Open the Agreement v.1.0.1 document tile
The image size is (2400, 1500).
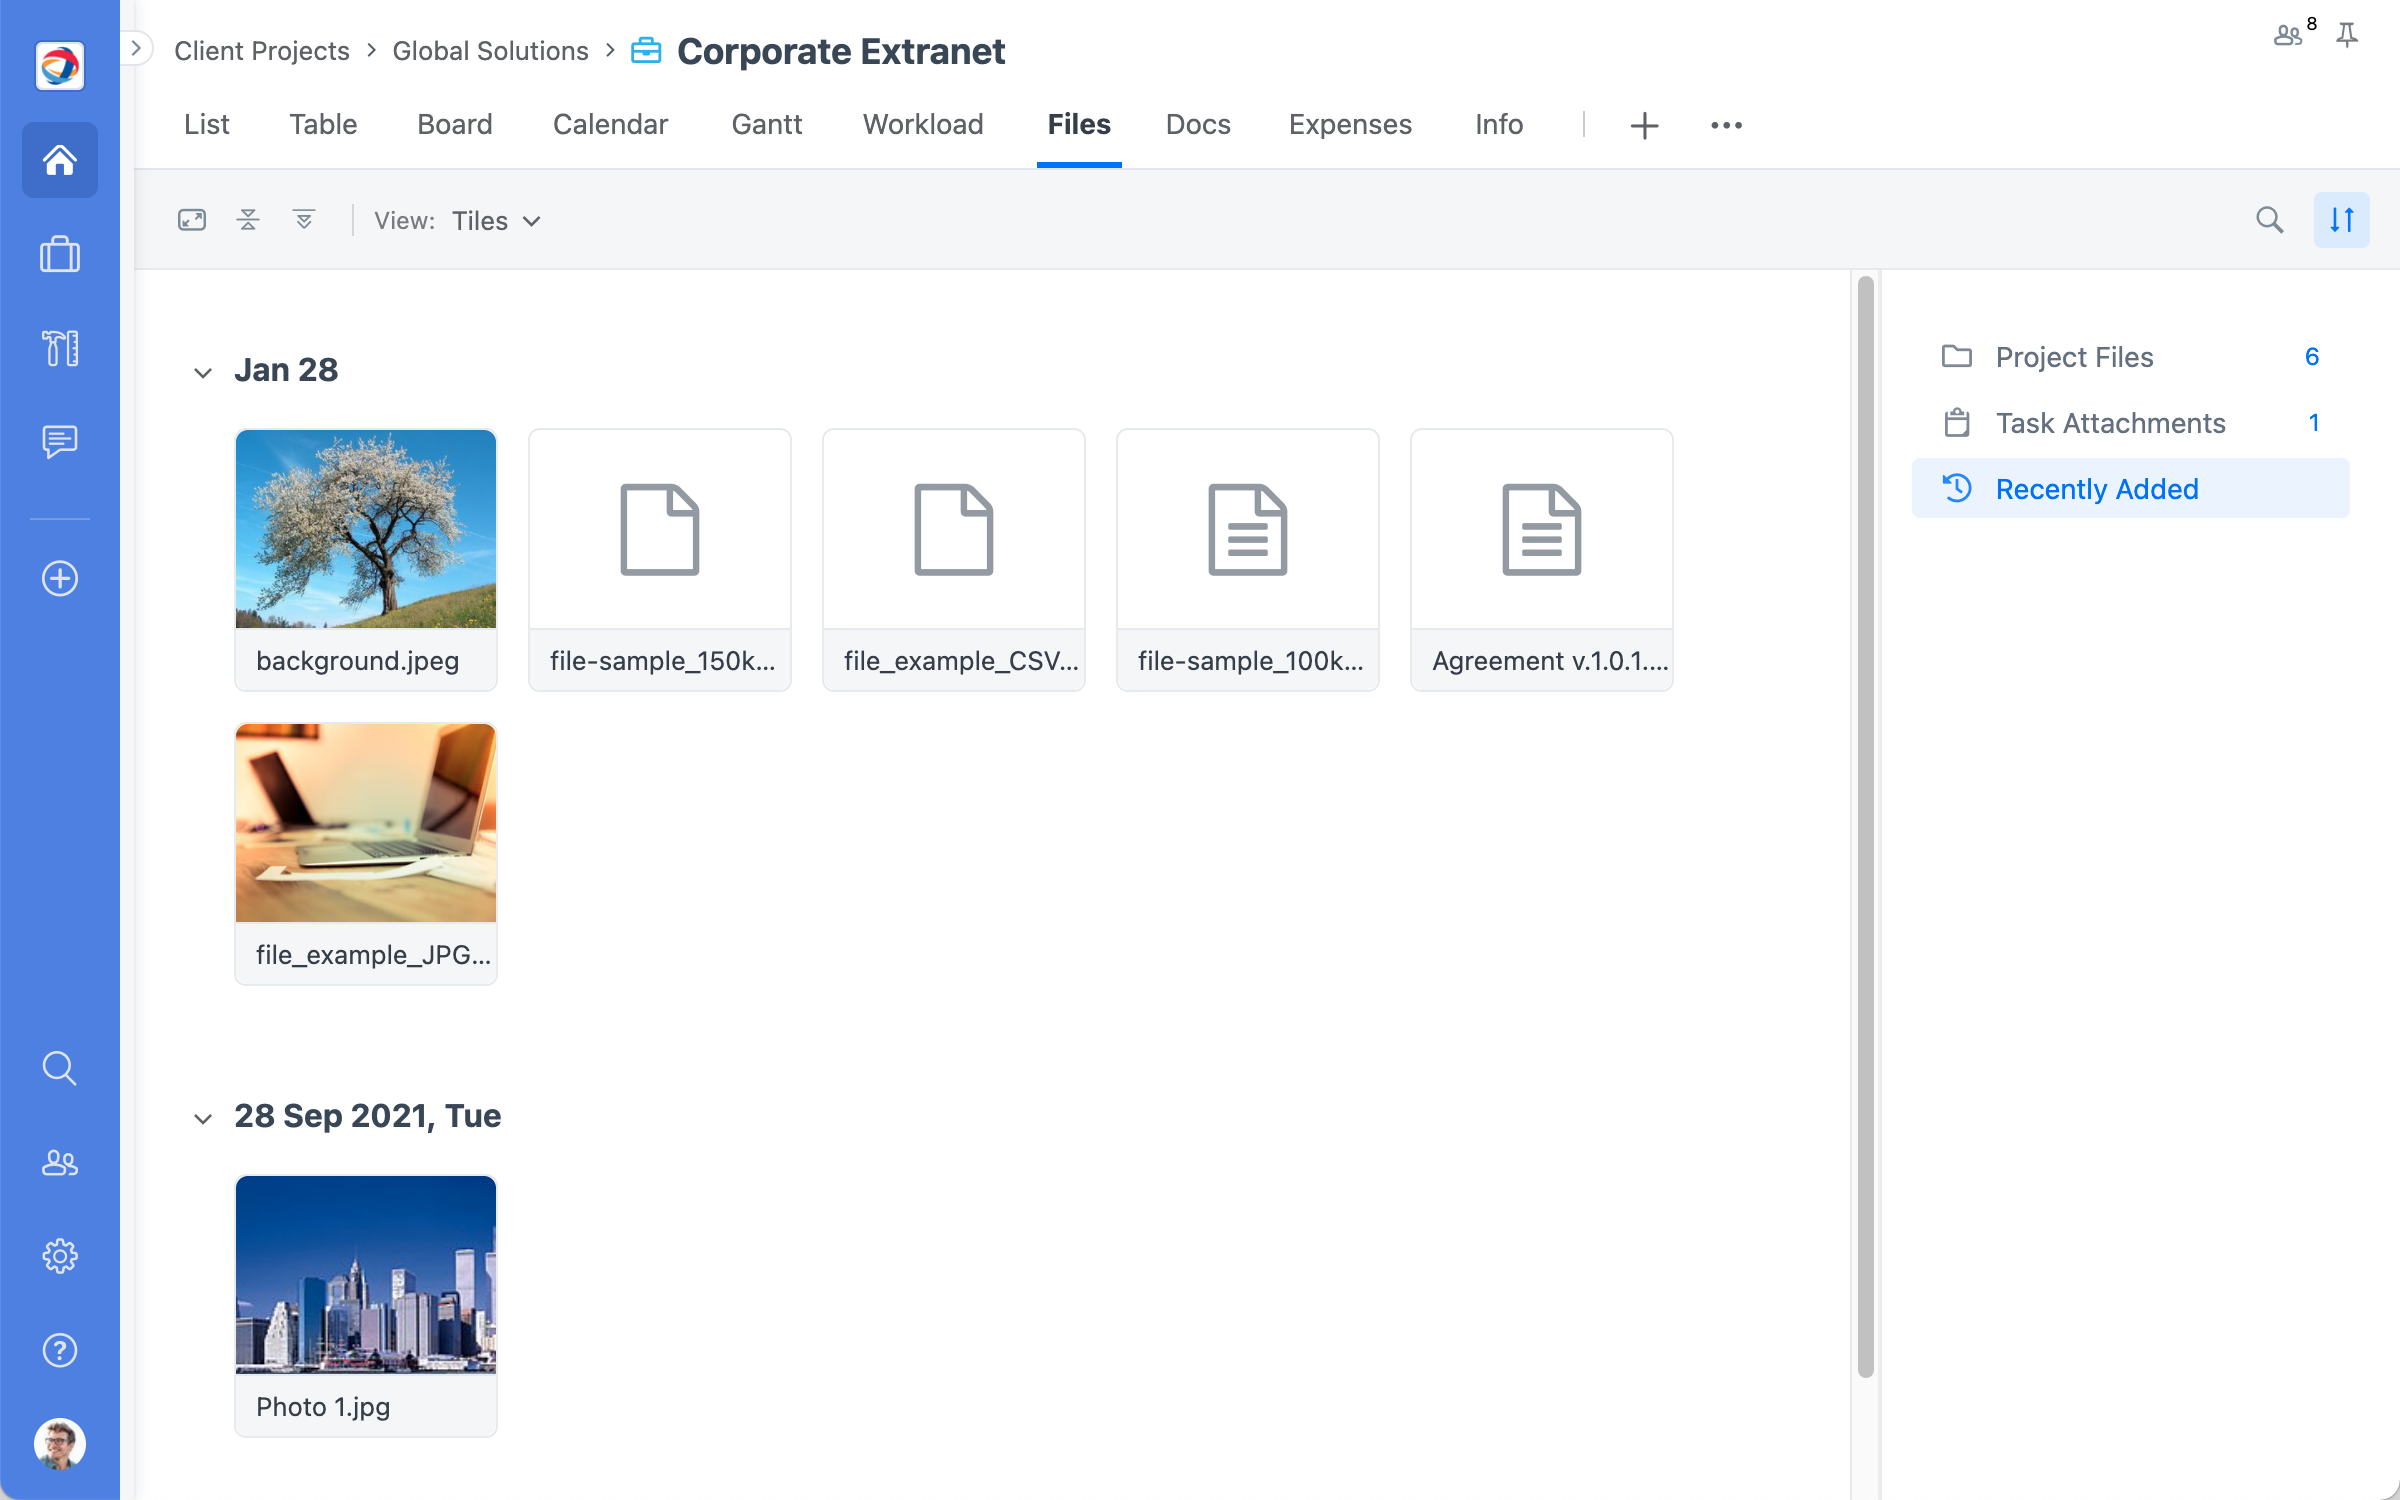click(x=1542, y=560)
